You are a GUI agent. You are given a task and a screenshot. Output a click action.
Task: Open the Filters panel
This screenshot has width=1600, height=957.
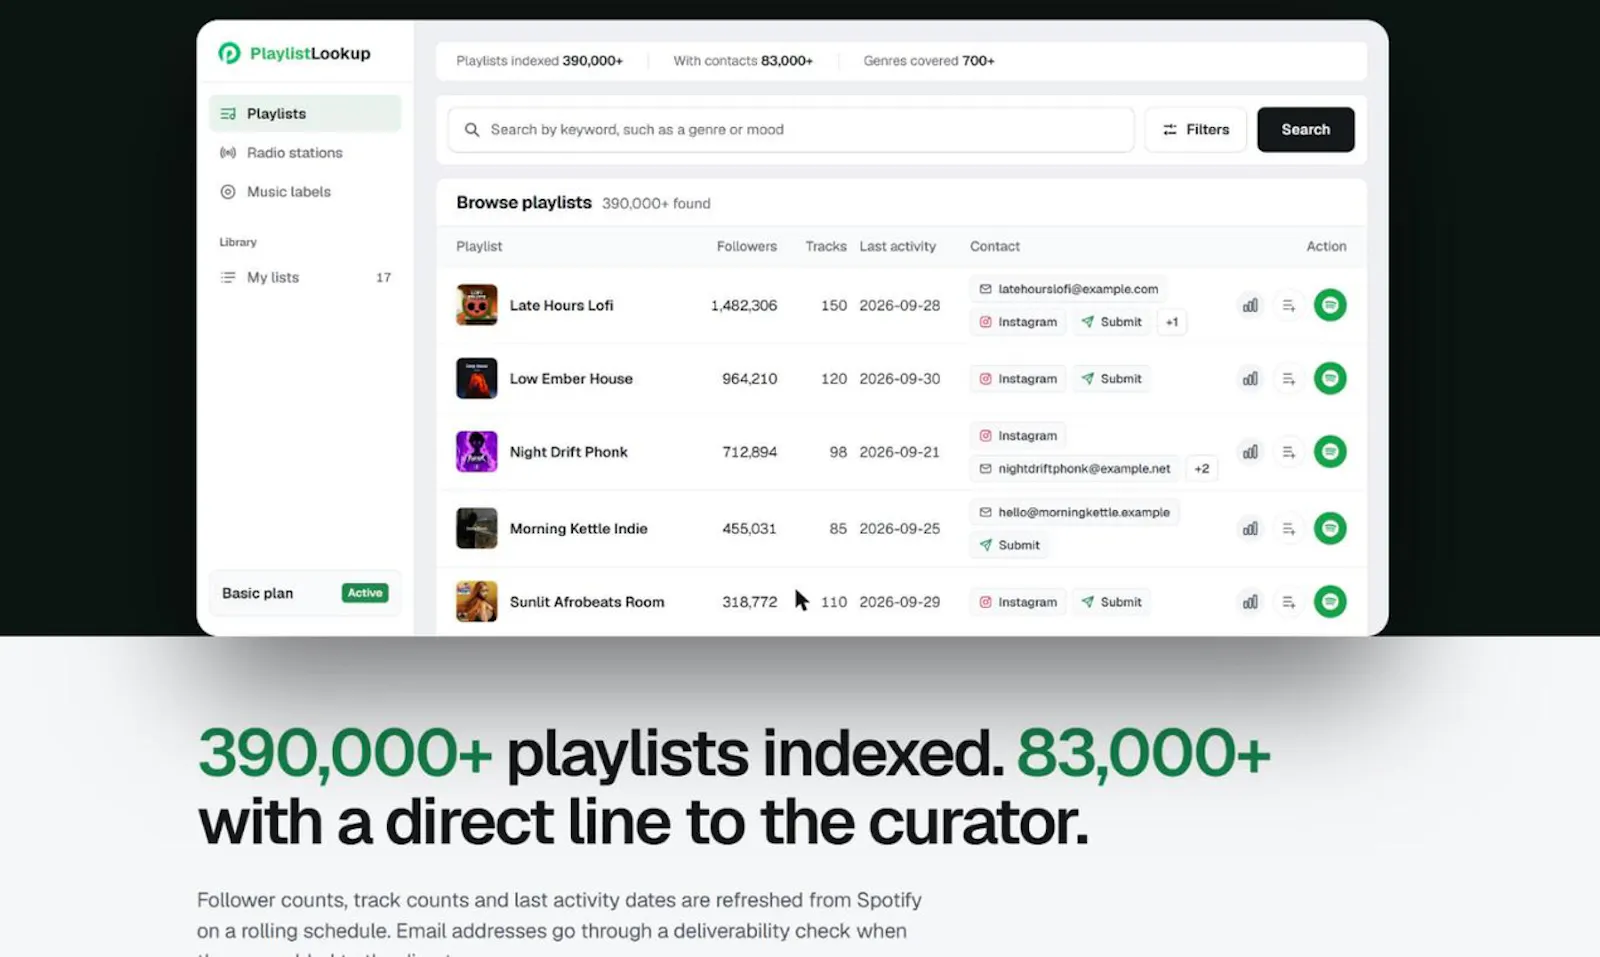coord(1196,129)
